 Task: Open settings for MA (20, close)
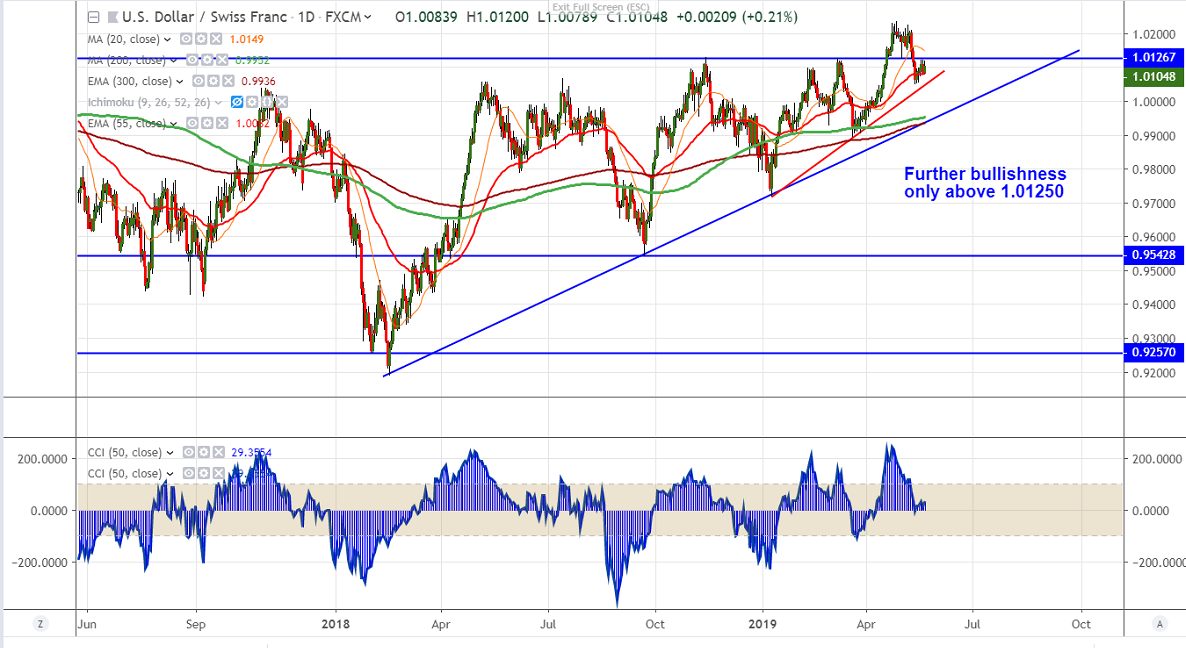coord(202,39)
